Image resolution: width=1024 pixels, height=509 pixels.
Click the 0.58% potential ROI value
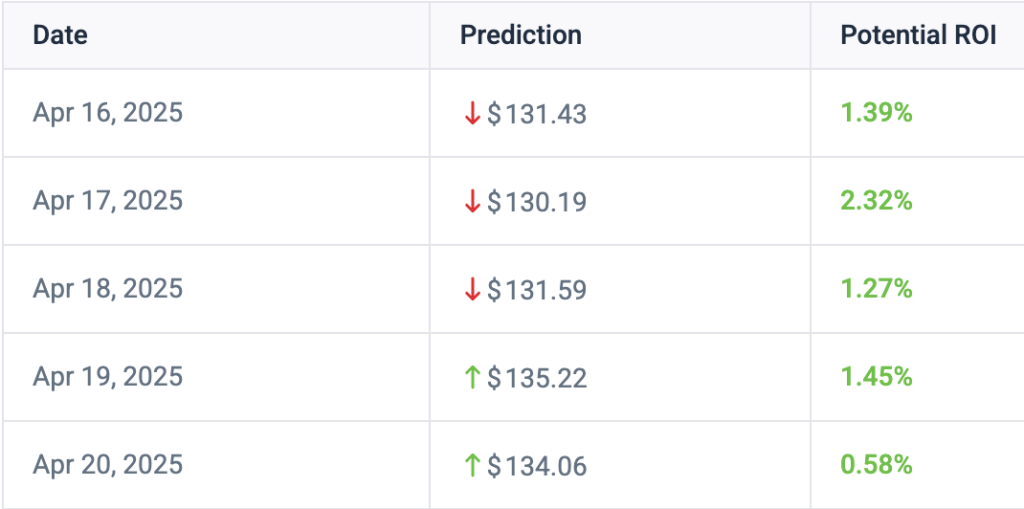tap(876, 465)
